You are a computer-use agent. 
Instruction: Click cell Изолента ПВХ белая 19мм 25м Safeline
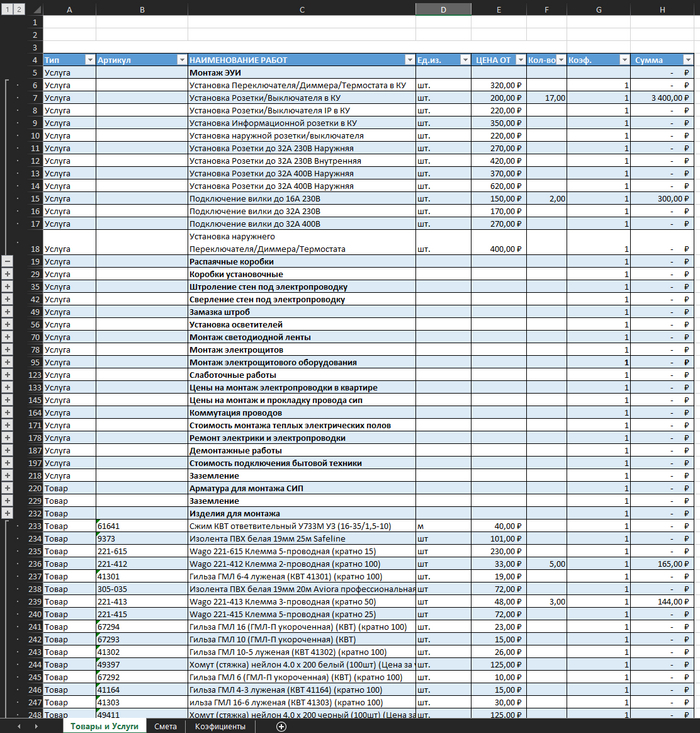point(302,539)
